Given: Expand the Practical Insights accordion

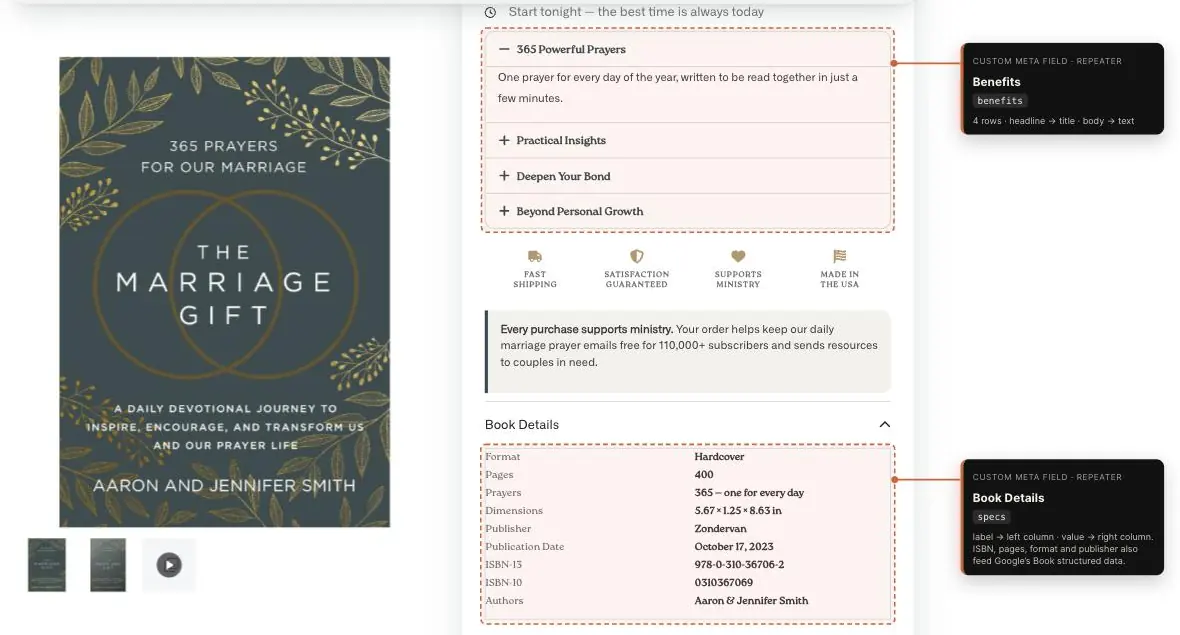Looking at the screenshot, I should [687, 140].
